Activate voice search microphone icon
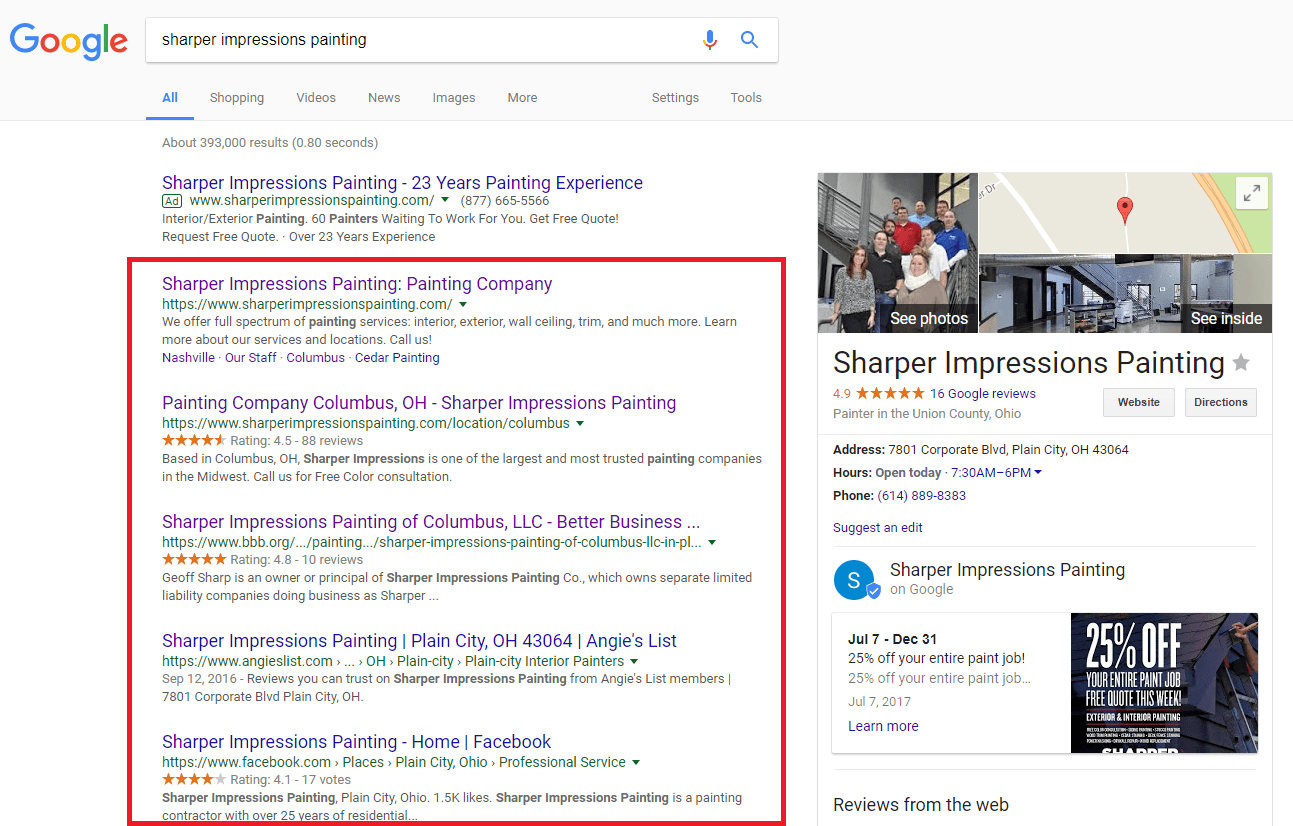Image resolution: width=1293 pixels, height=826 pixels. tap(710, 40)
